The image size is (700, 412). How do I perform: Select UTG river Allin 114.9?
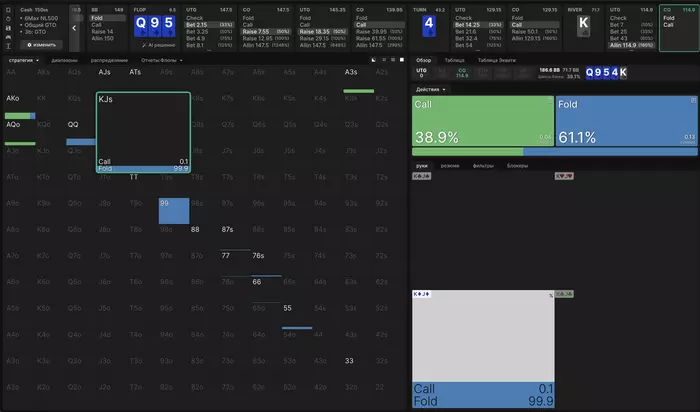[x=632, y=45]
